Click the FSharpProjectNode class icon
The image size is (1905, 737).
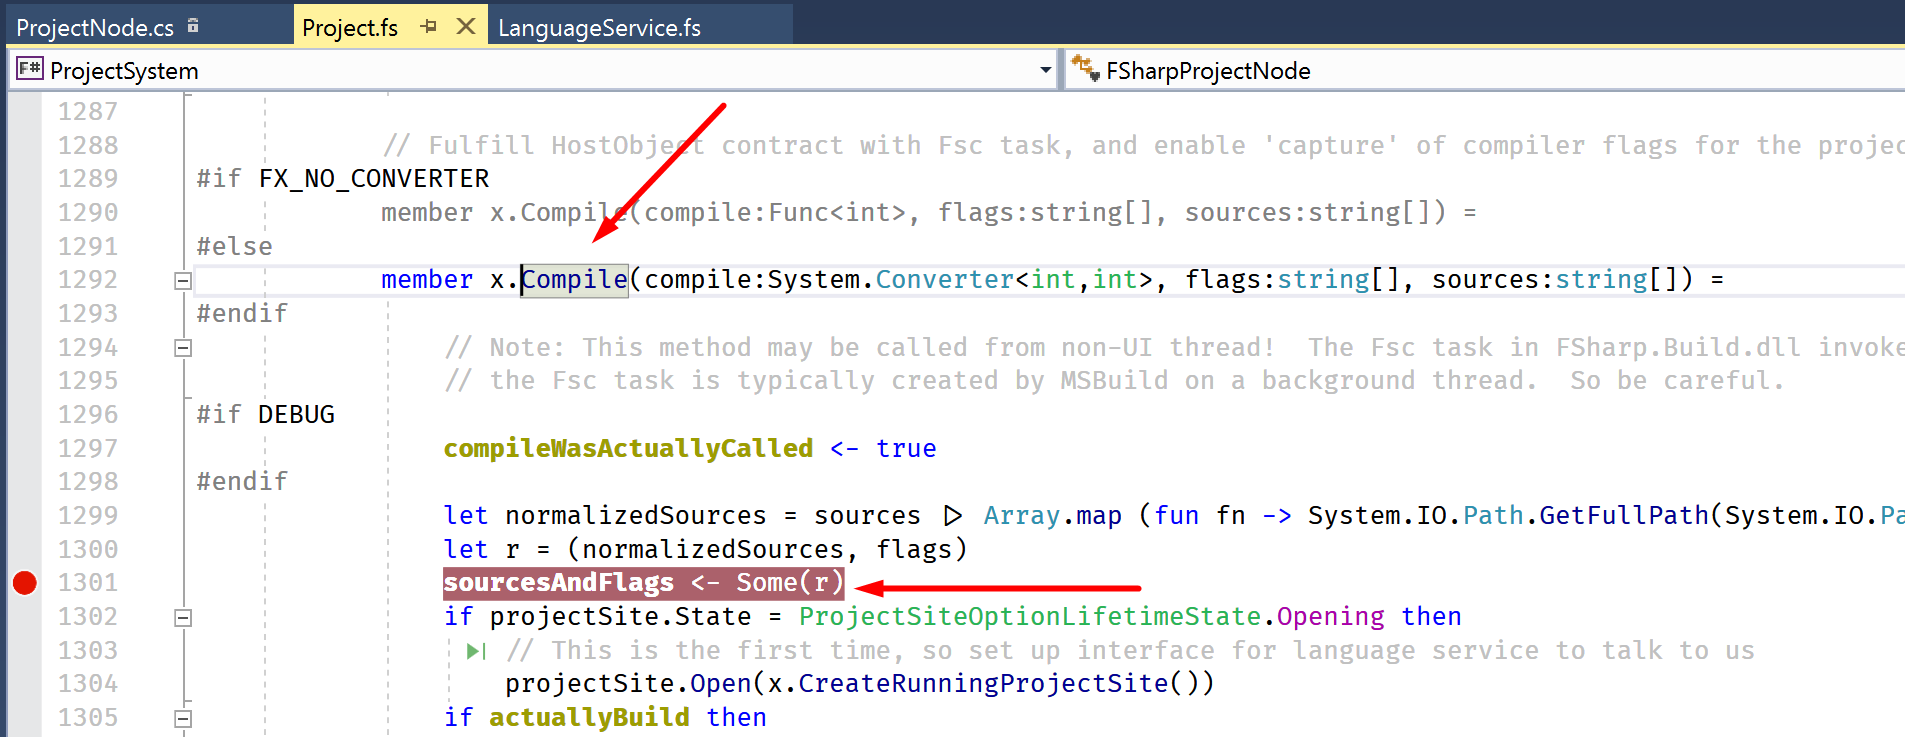1086,68
